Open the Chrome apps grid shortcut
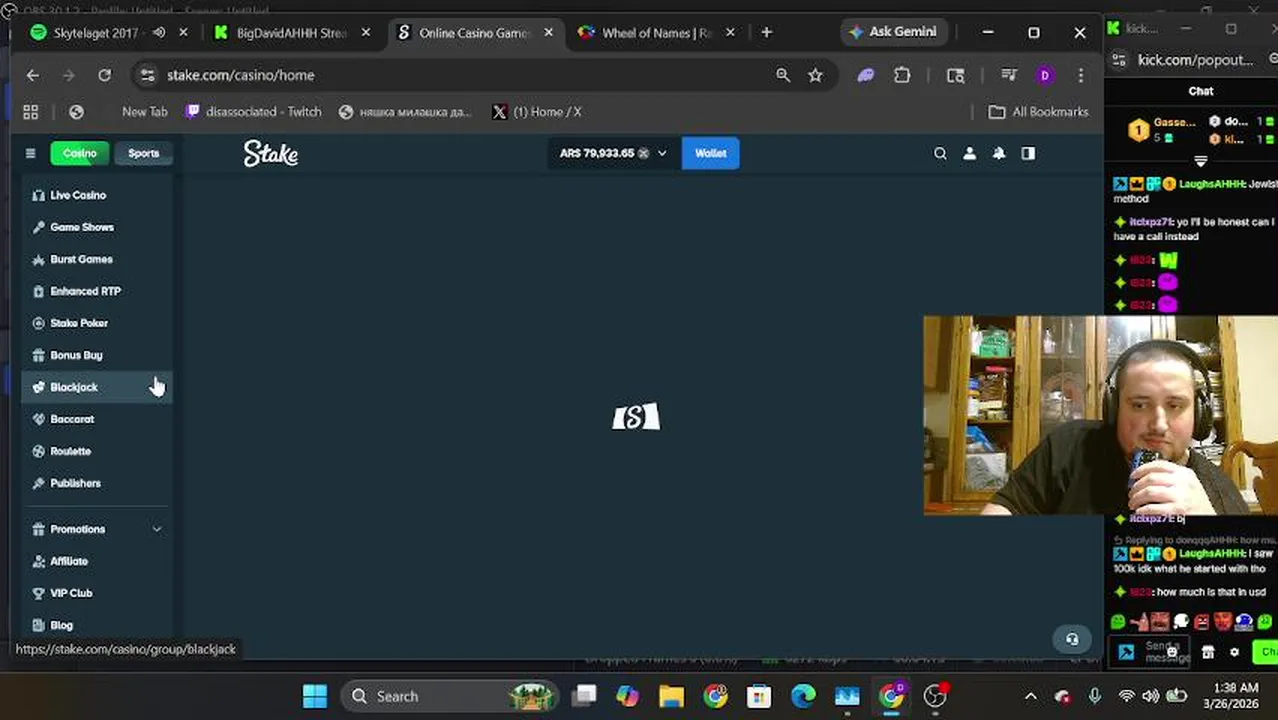1278x720 pixels. (x=31, y=112)
